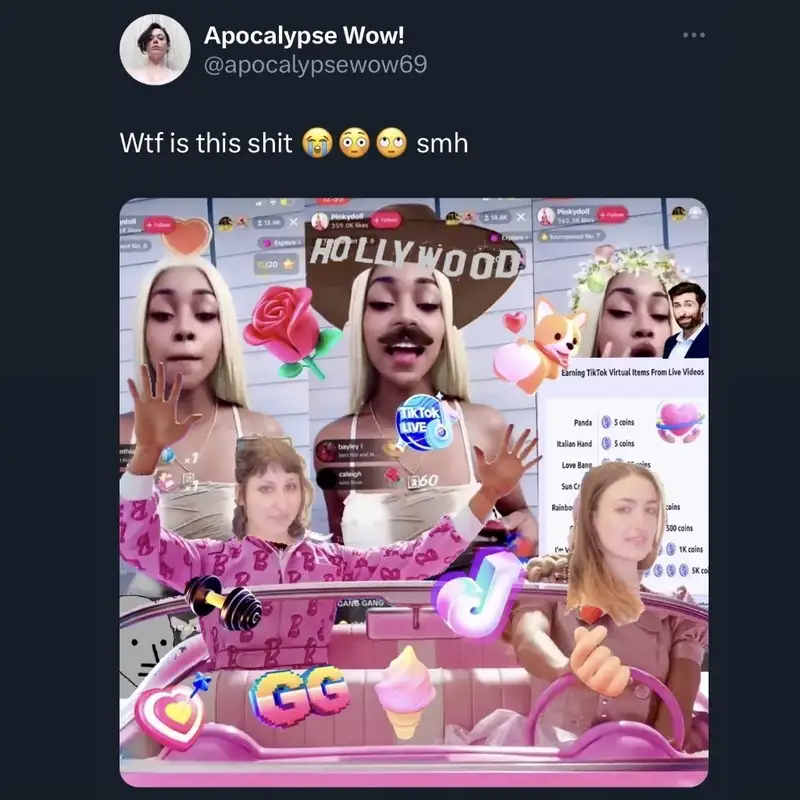Tap the dumbbell gift icon

223,602
